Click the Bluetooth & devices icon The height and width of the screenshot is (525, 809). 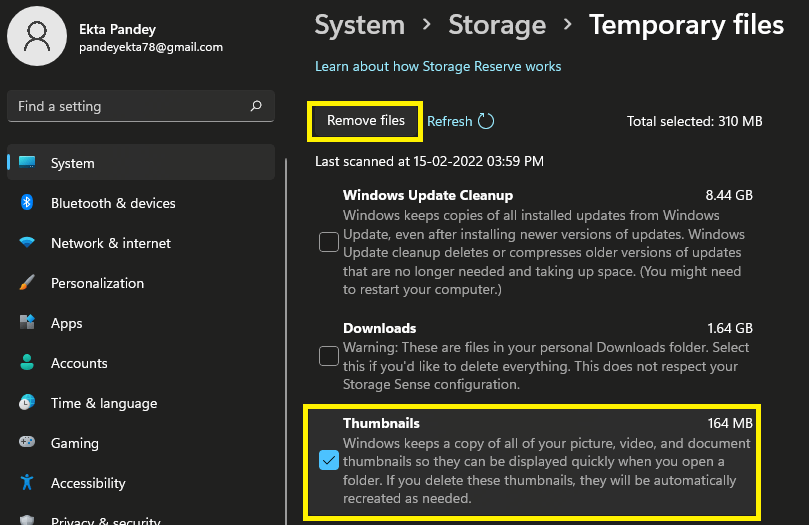(x=28, y=203)
